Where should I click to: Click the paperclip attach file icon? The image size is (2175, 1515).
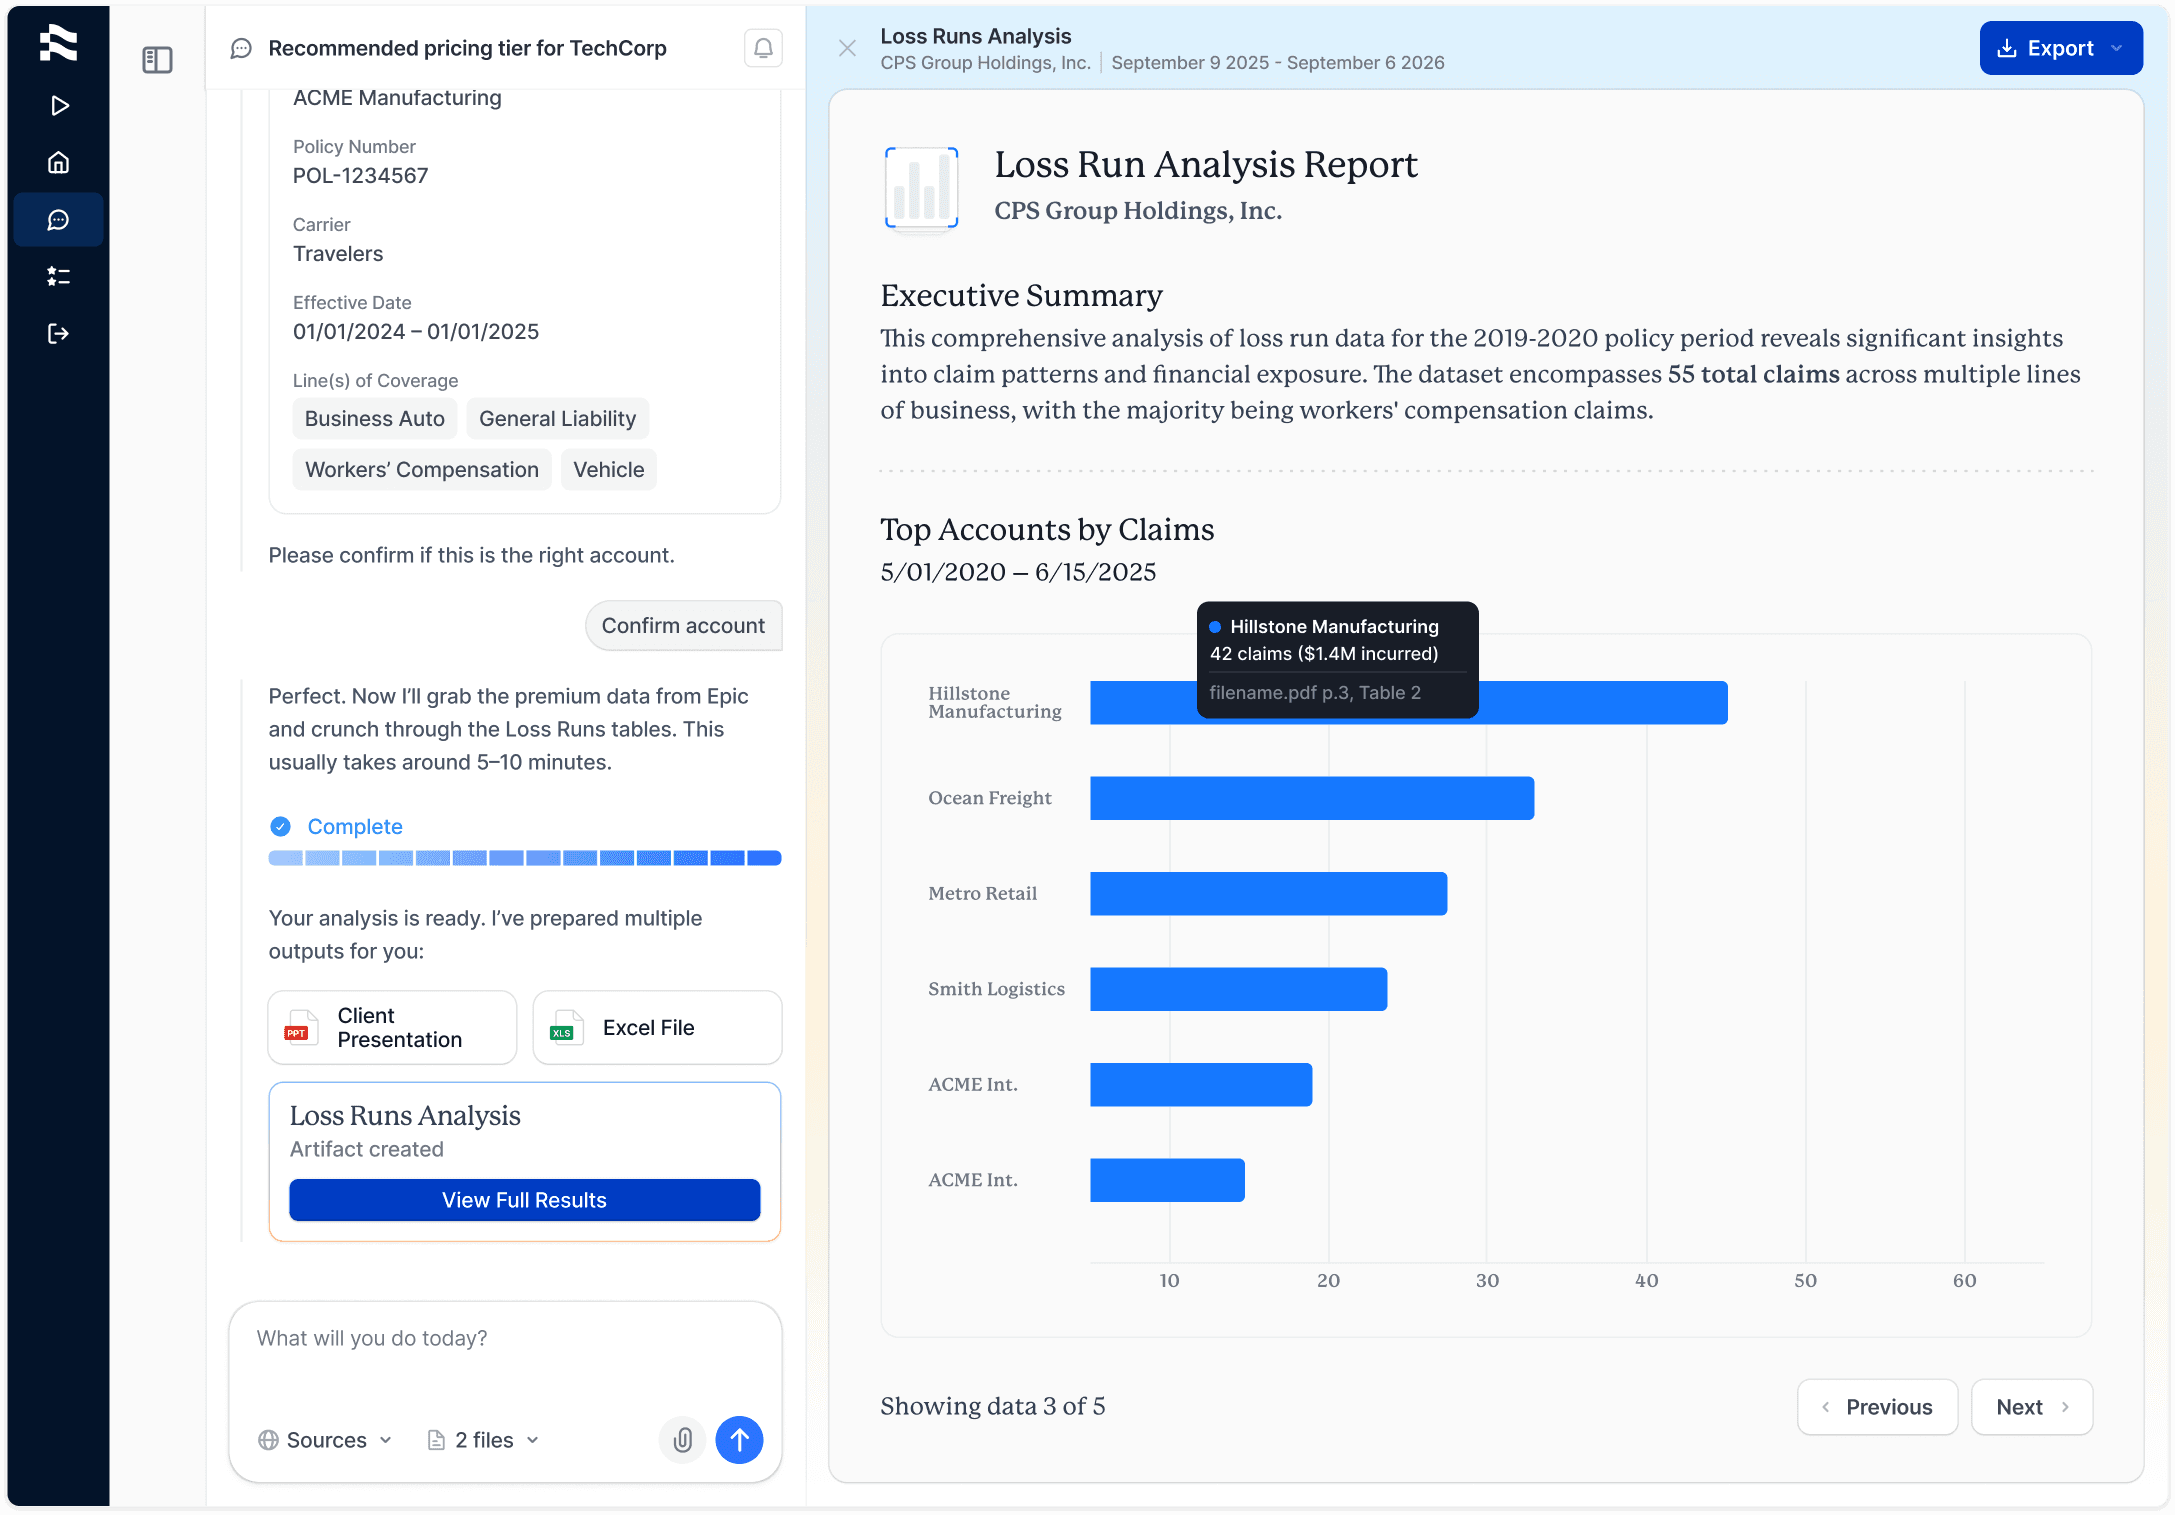[683, 1440]
